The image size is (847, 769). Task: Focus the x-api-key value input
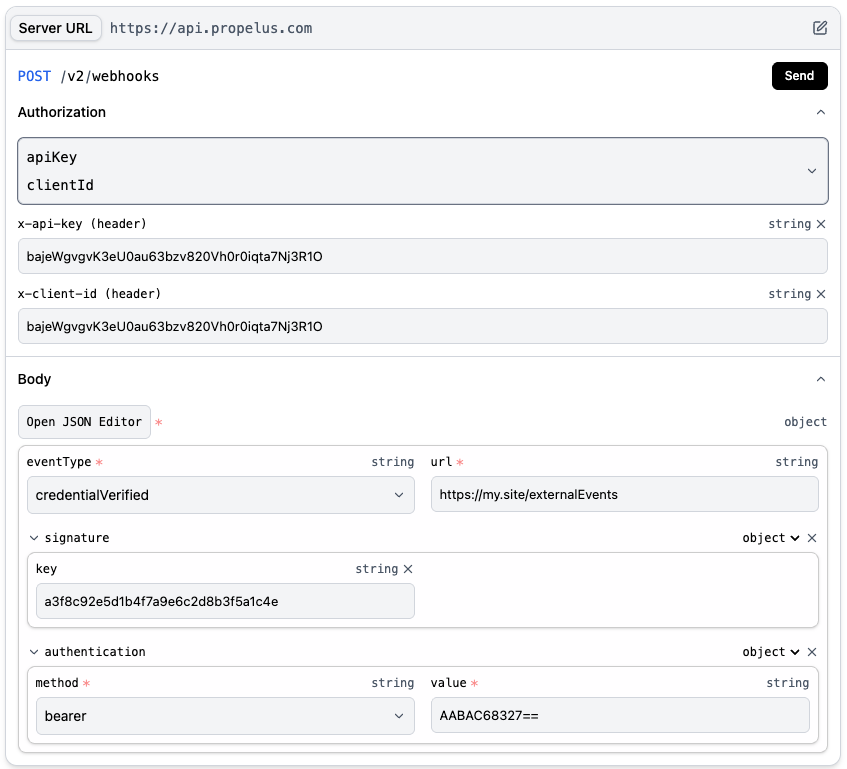point(422,257)
